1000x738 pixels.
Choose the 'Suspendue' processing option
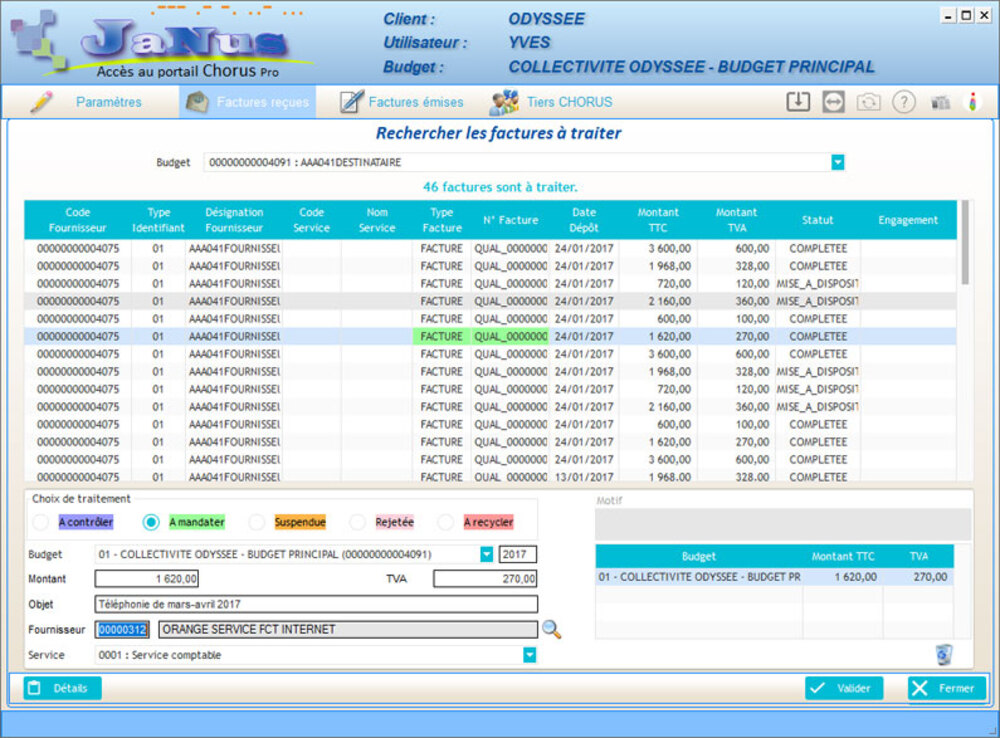click(x=257, y=522)
